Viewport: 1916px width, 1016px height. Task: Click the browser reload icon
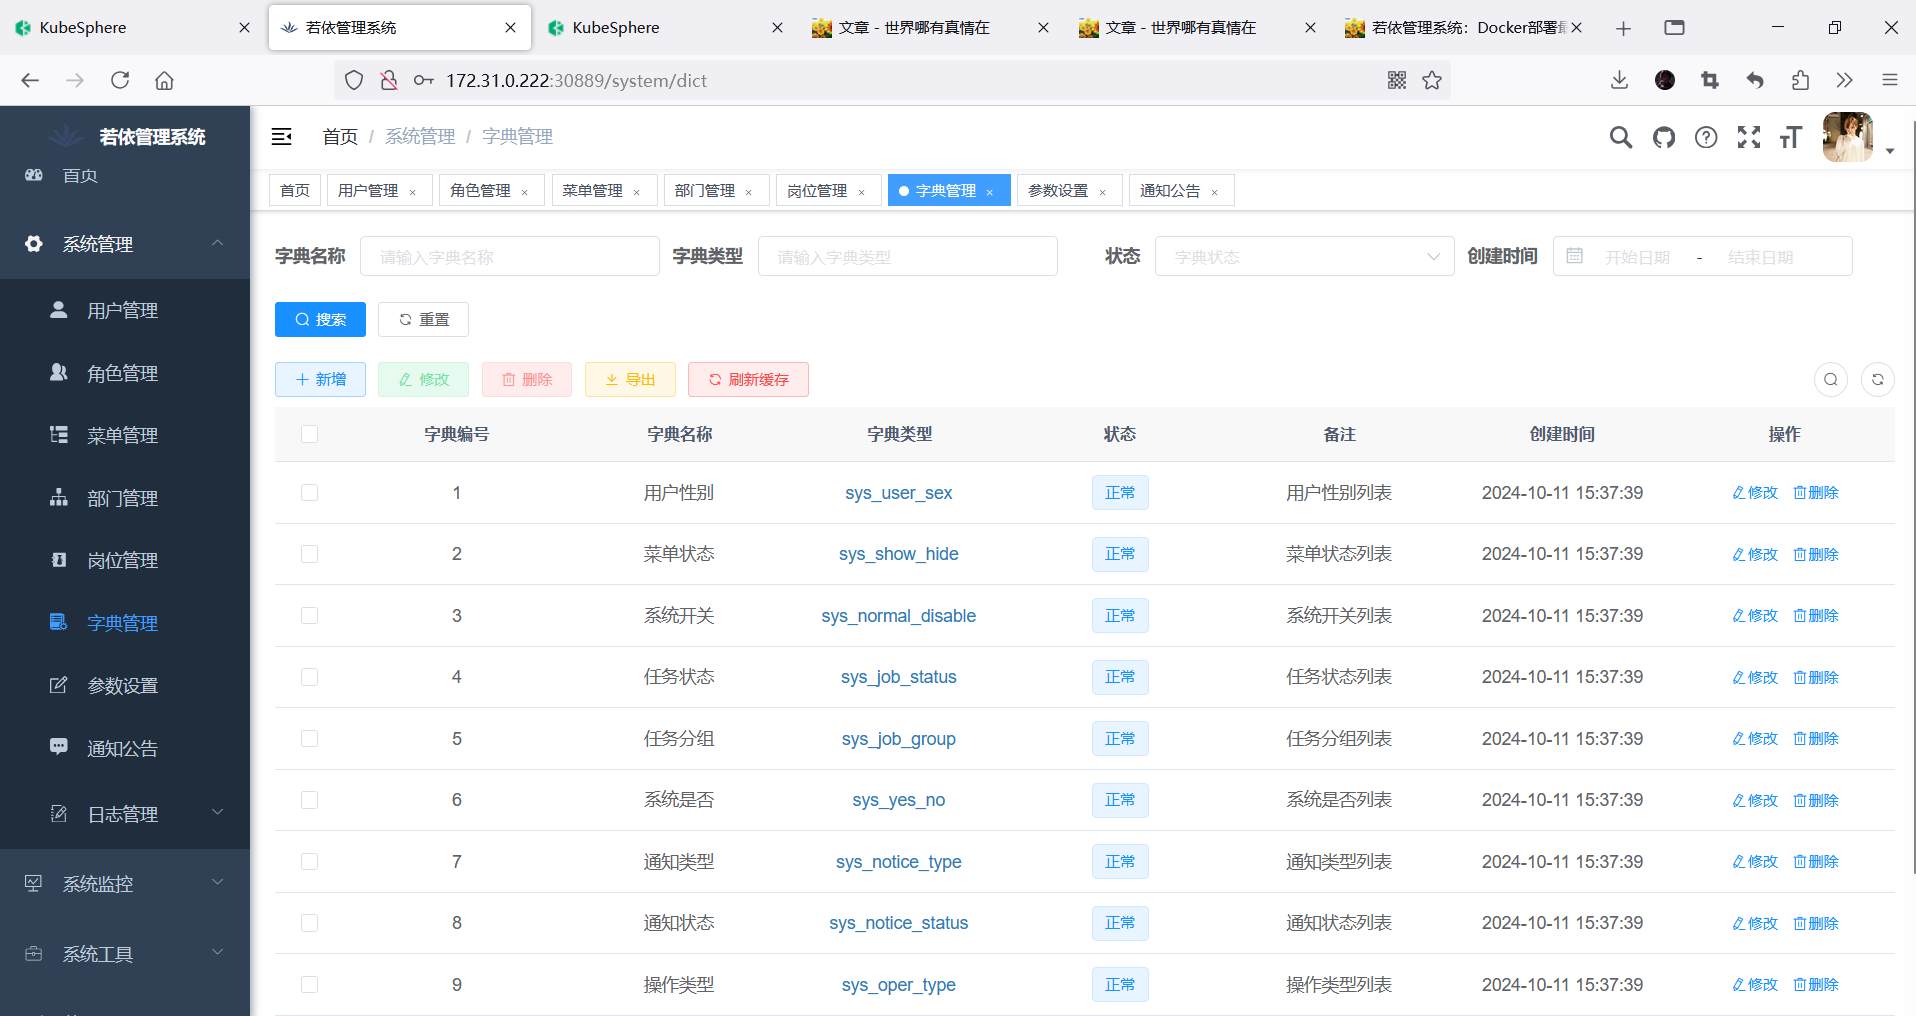point(120,80)
